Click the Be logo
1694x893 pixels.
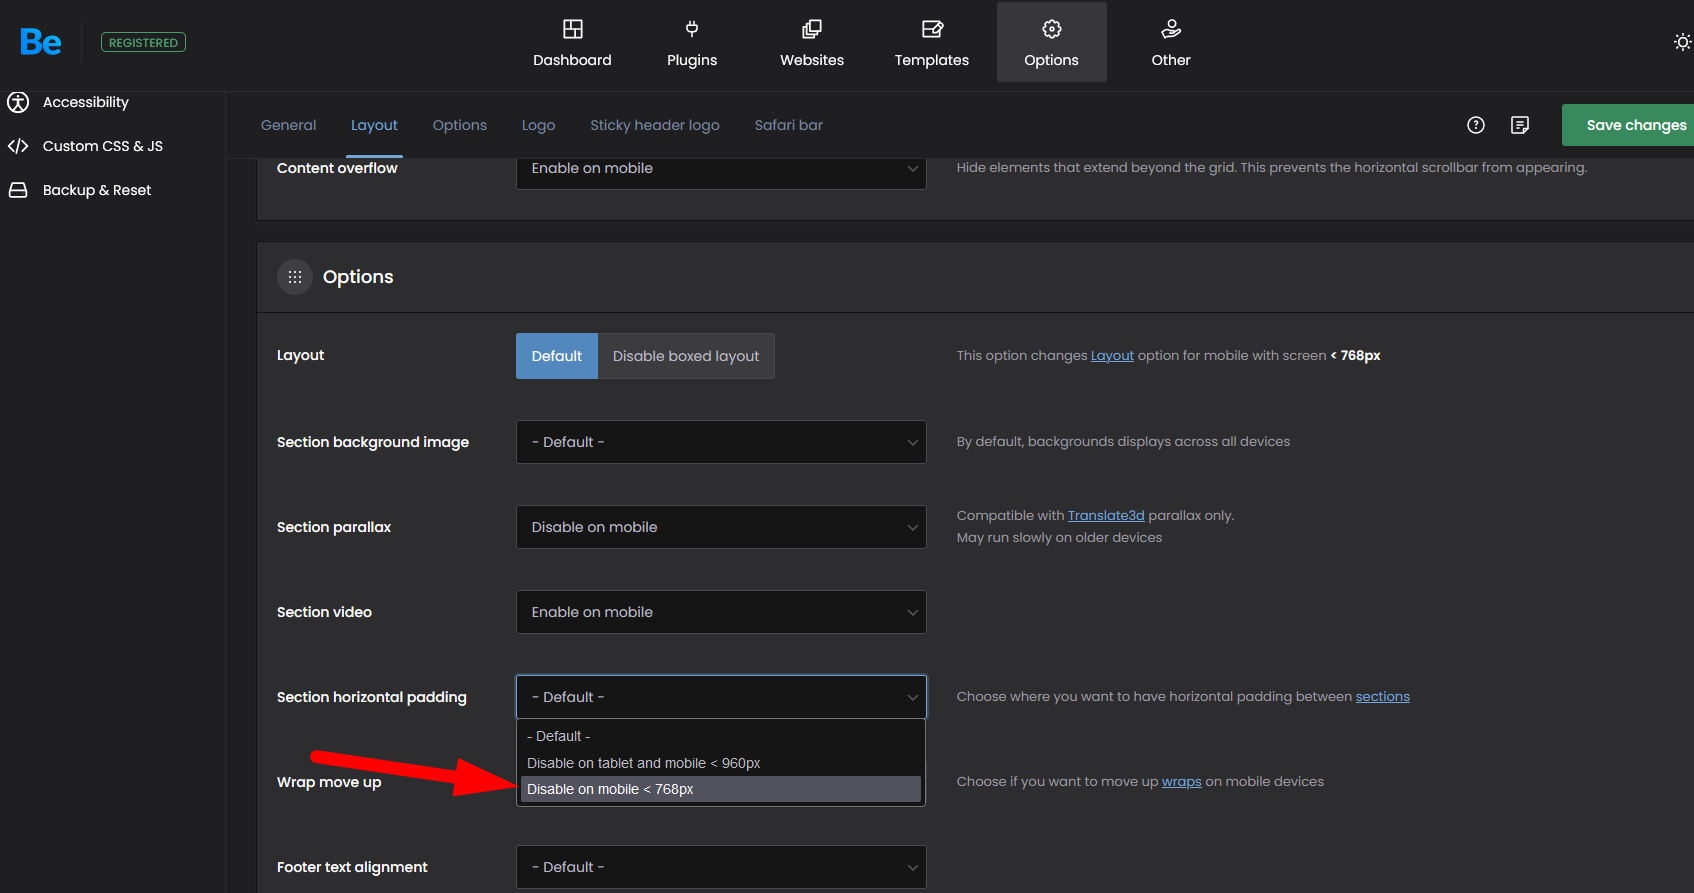click(x=41, y=42)
